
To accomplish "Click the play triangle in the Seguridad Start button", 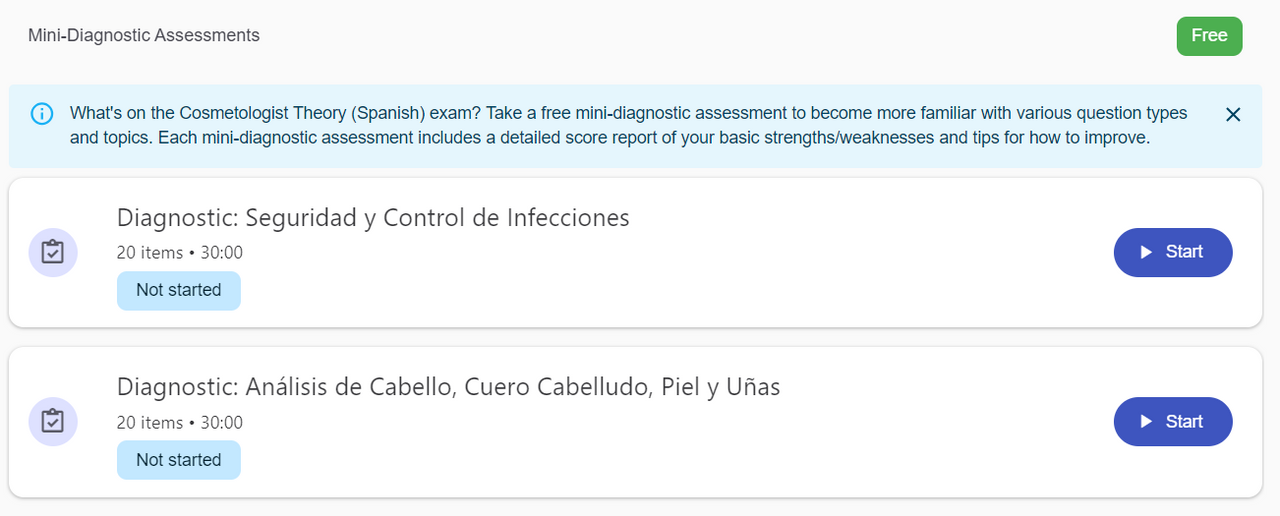I will click(x=1147, y=252).
